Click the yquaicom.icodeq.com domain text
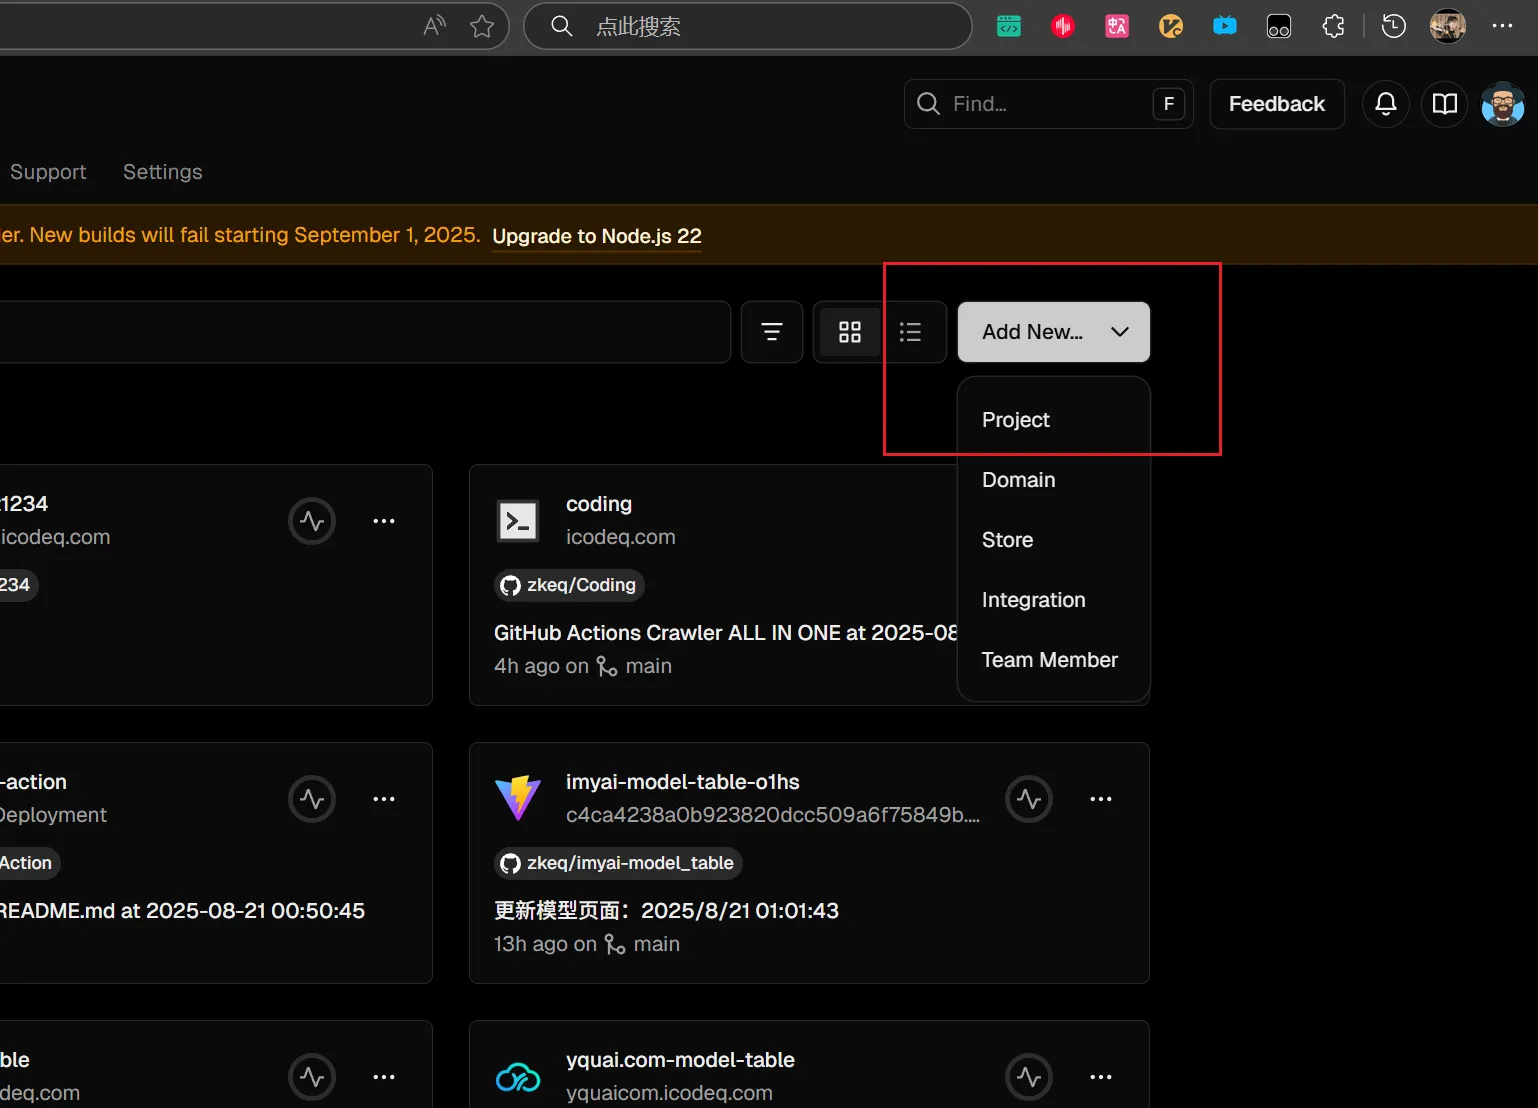Viewport: 1538px width, 1108px height. pyautogui.click(x=669, y=1093)
